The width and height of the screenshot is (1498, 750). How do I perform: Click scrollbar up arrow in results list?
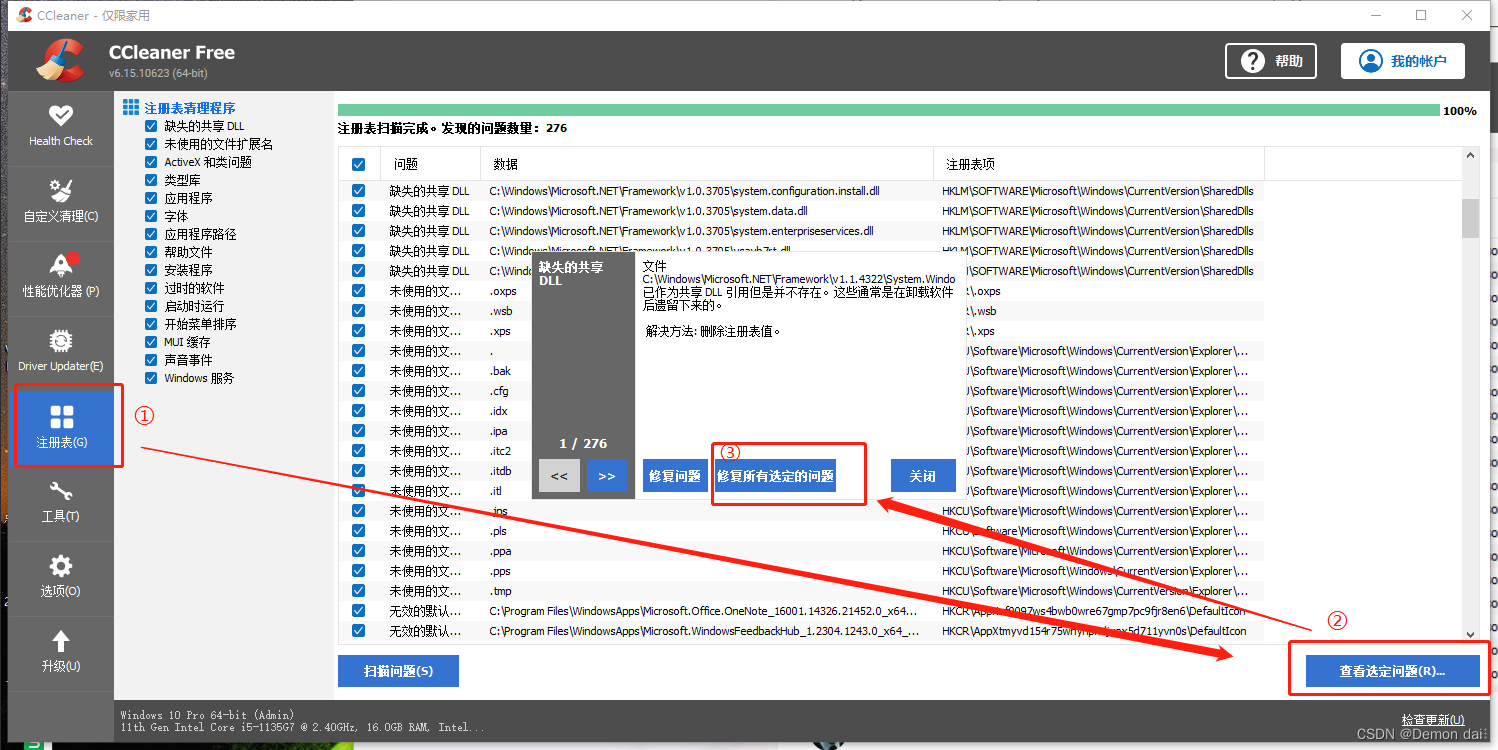pos(1470,156)
